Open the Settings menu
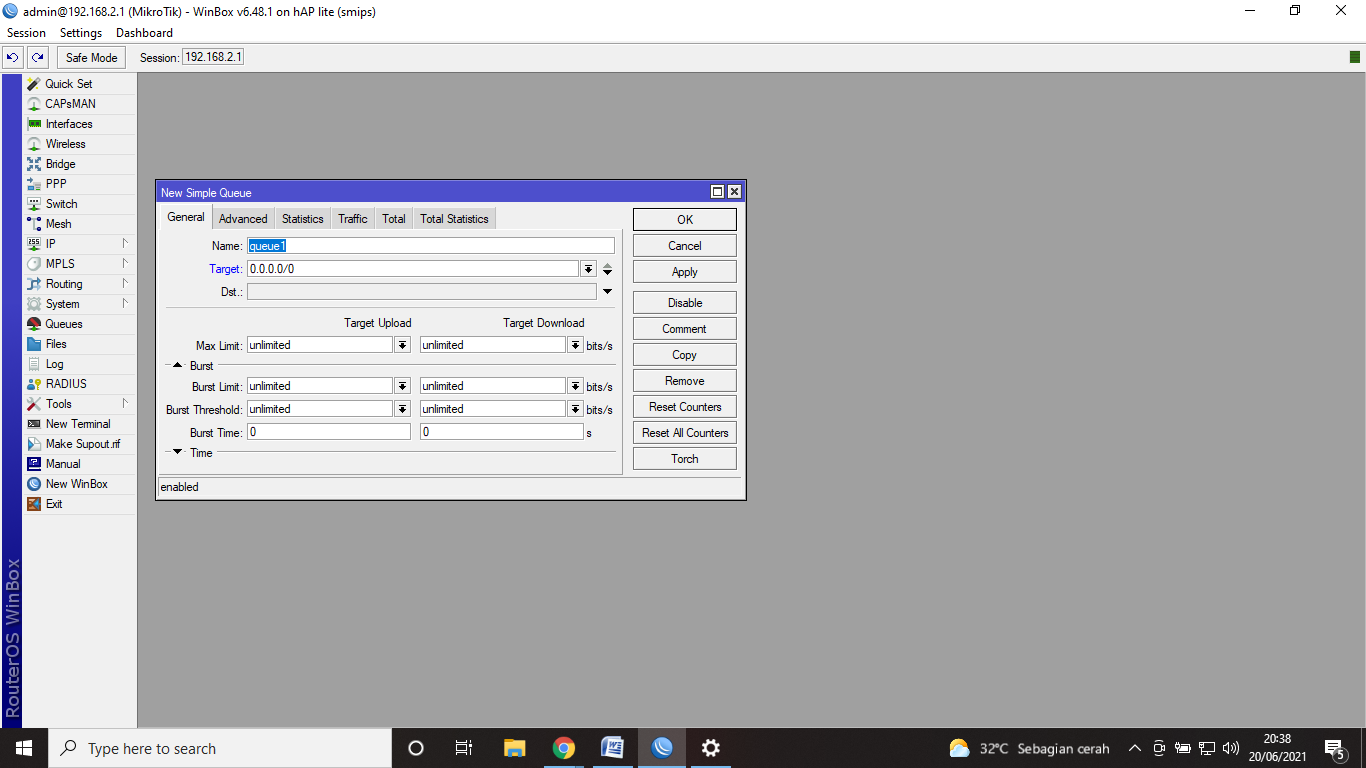This screenshot has width=1366, height=768. click(81, 33)
